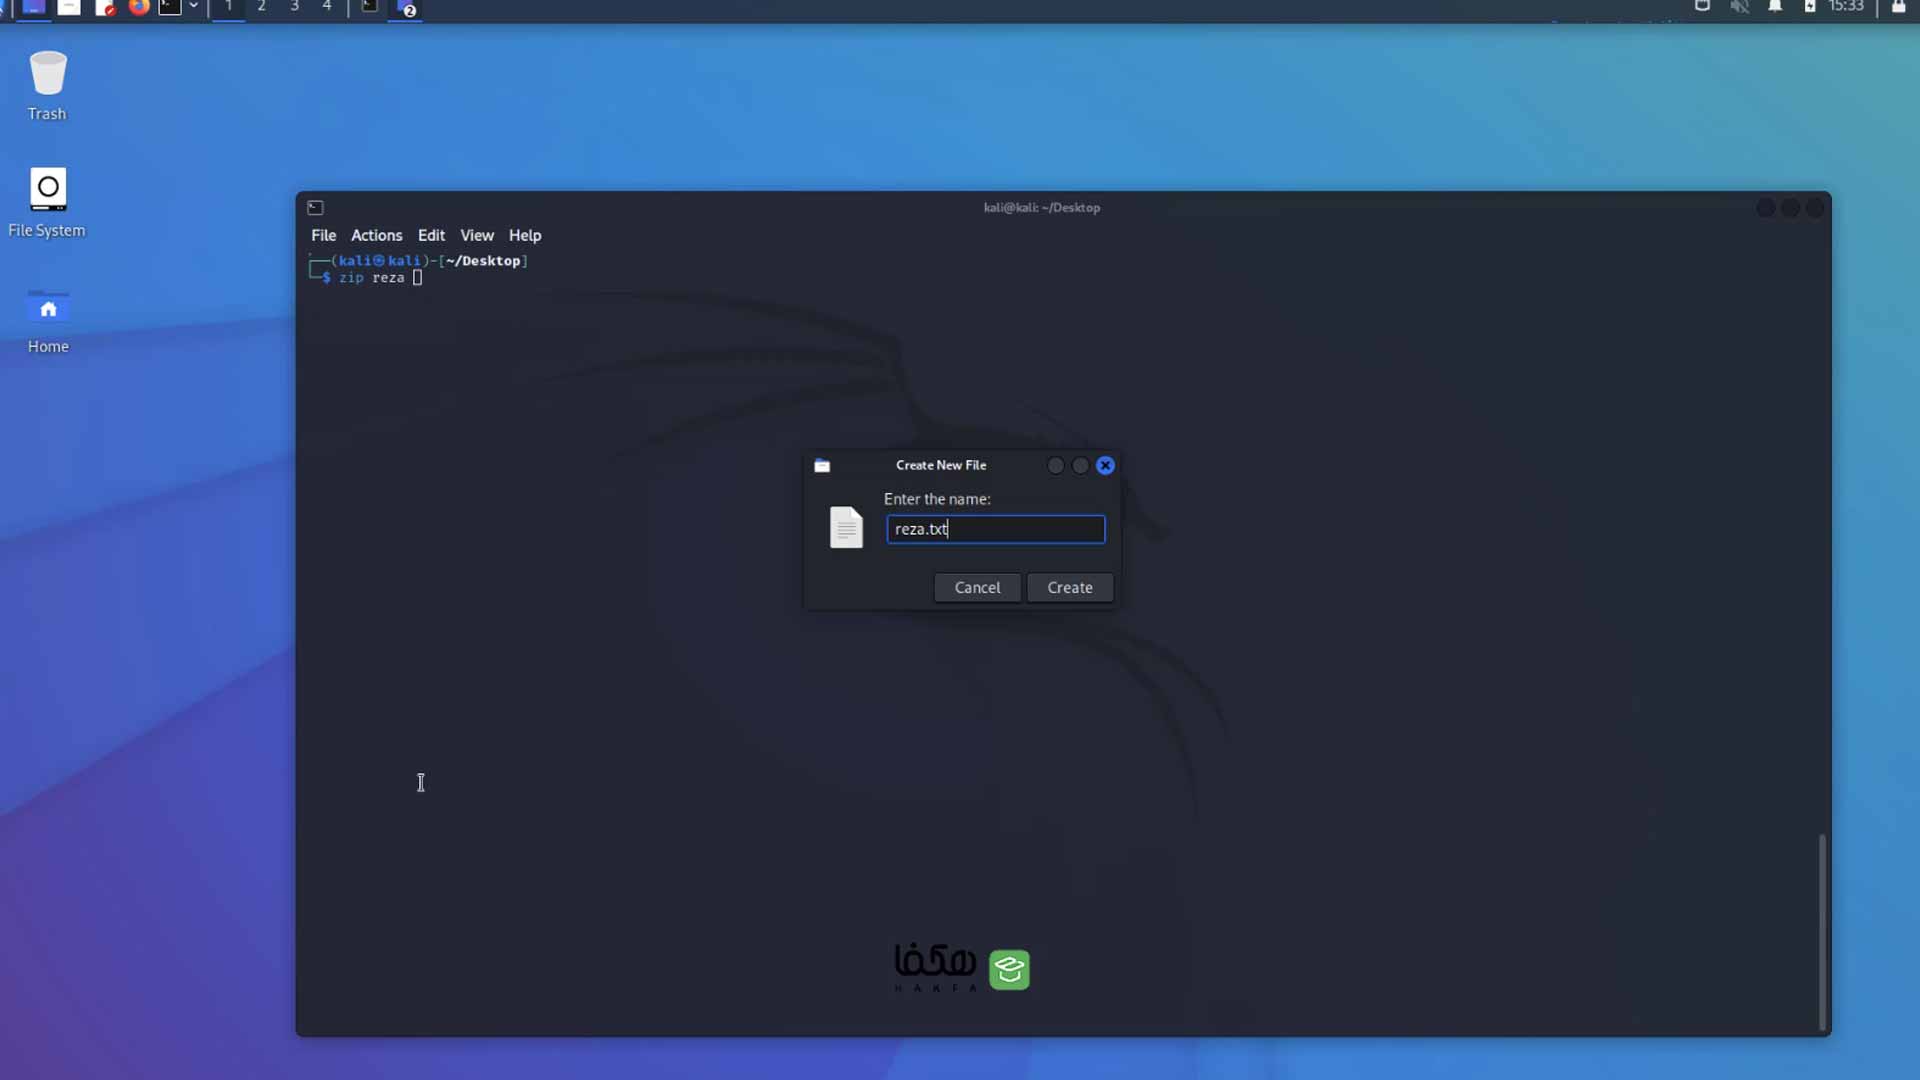The image size is (1920, 1080).
Task: Open the terminal Actions menu
Action: point(376,235)
